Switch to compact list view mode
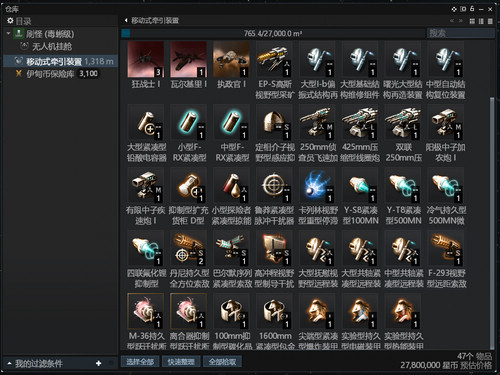The image size is (500, 375). click(490, 21)
